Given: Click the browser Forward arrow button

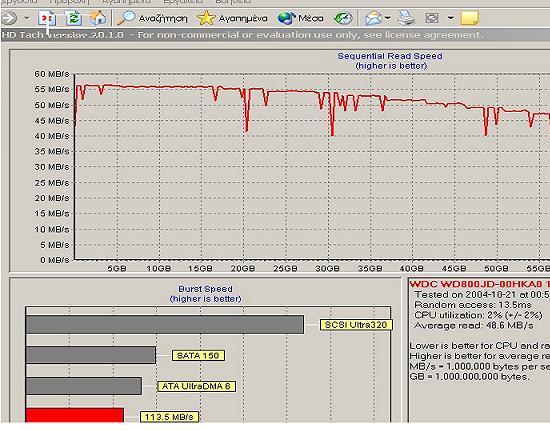Looking at the screenshot, I should click(x=8, y=18).
